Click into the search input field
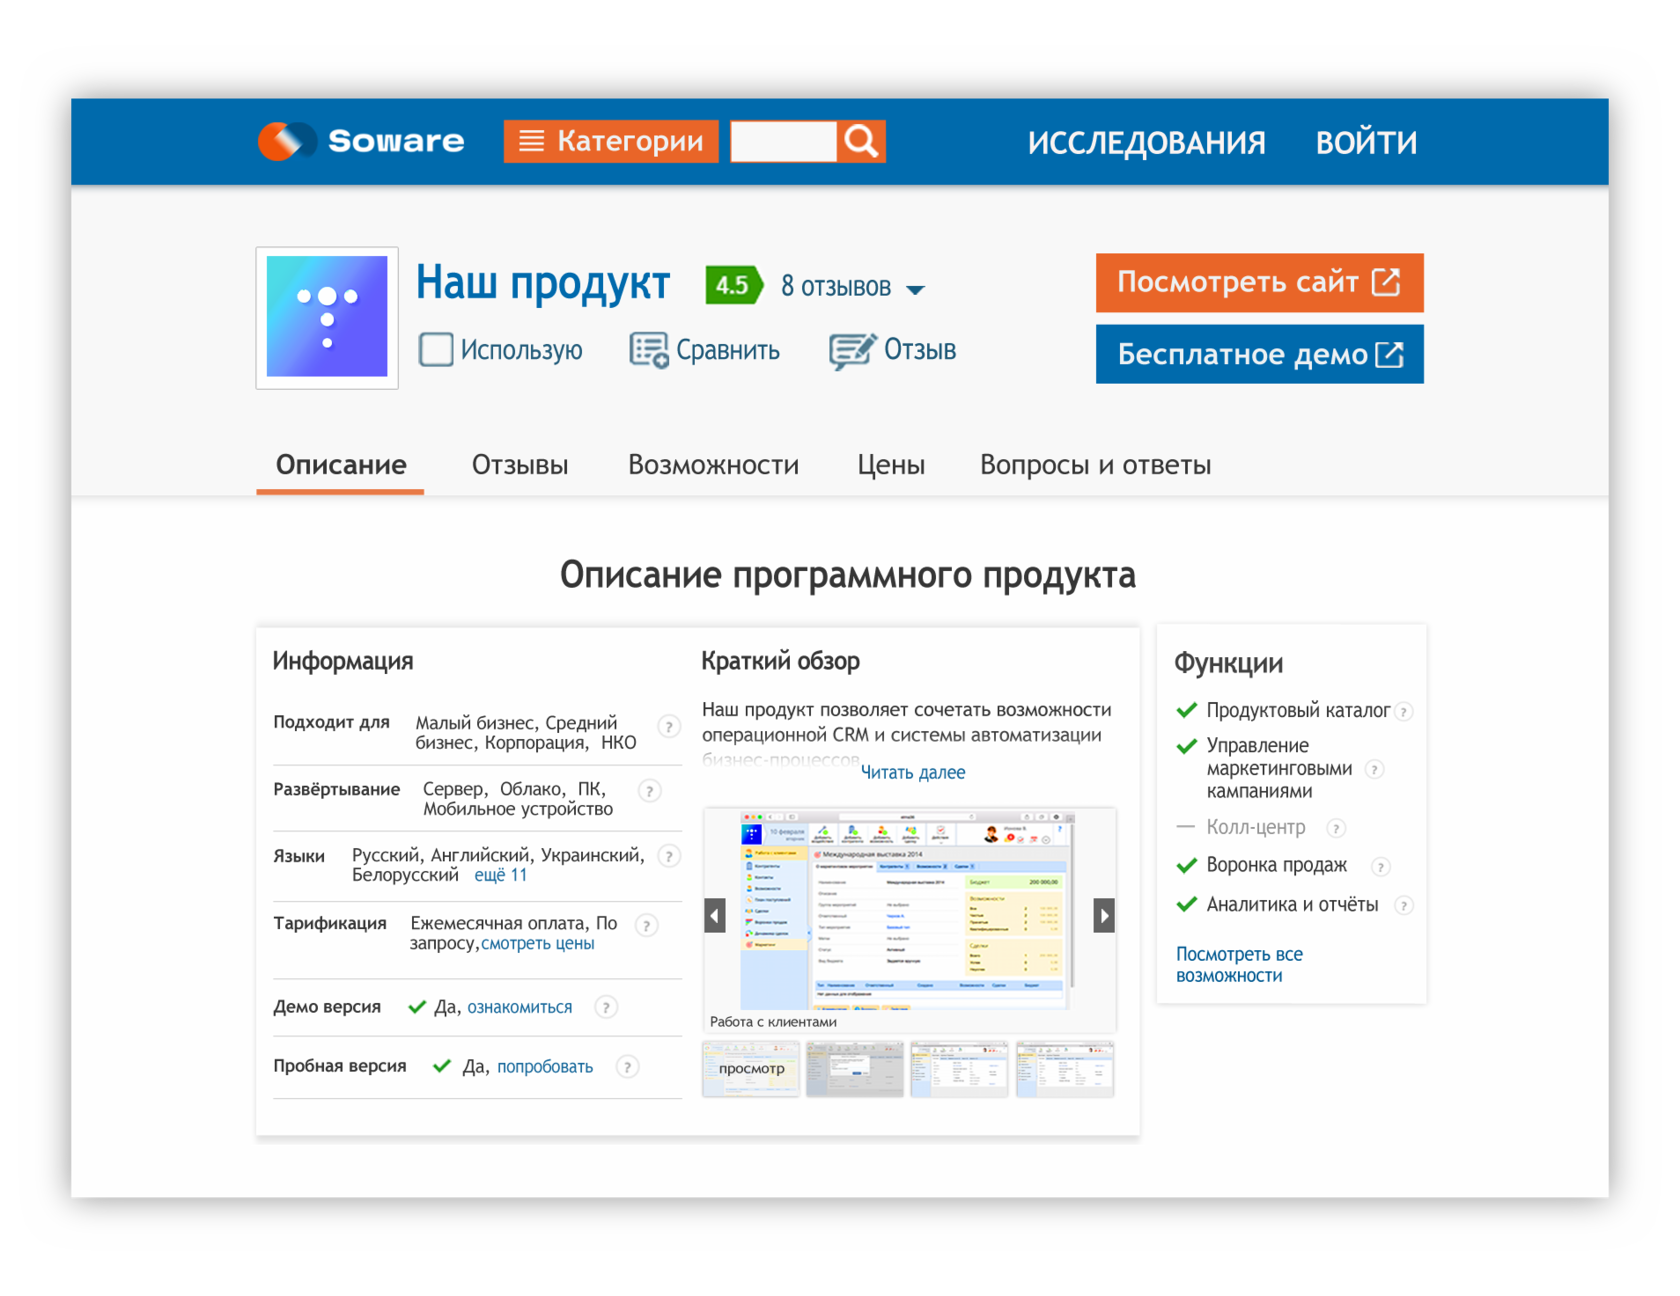 click(783, 142)
